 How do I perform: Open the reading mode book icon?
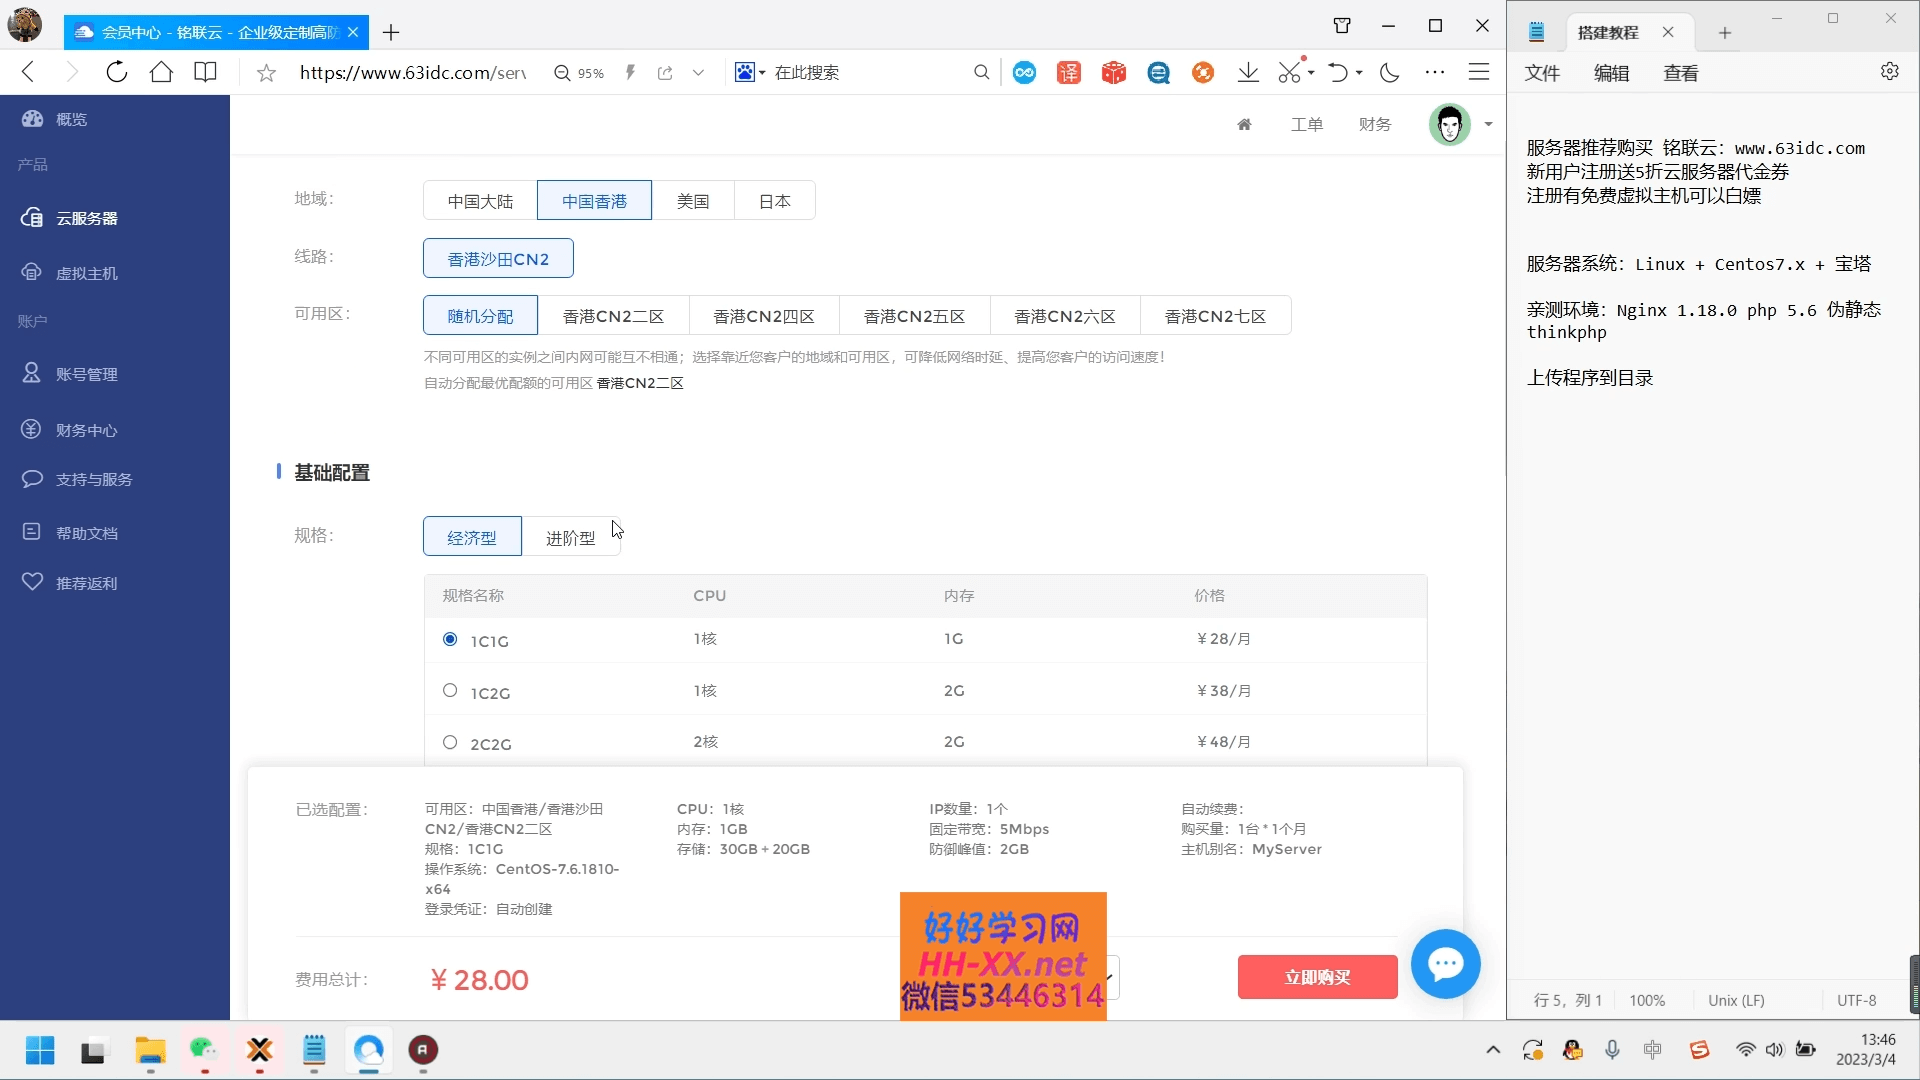pyautogui.click(x=205, y=72)
